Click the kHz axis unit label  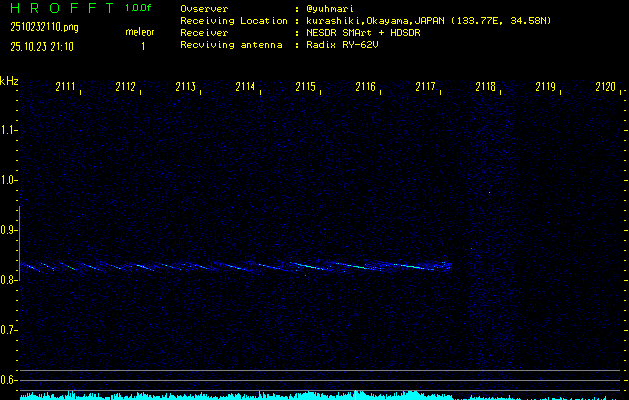[x=10, y=81]
